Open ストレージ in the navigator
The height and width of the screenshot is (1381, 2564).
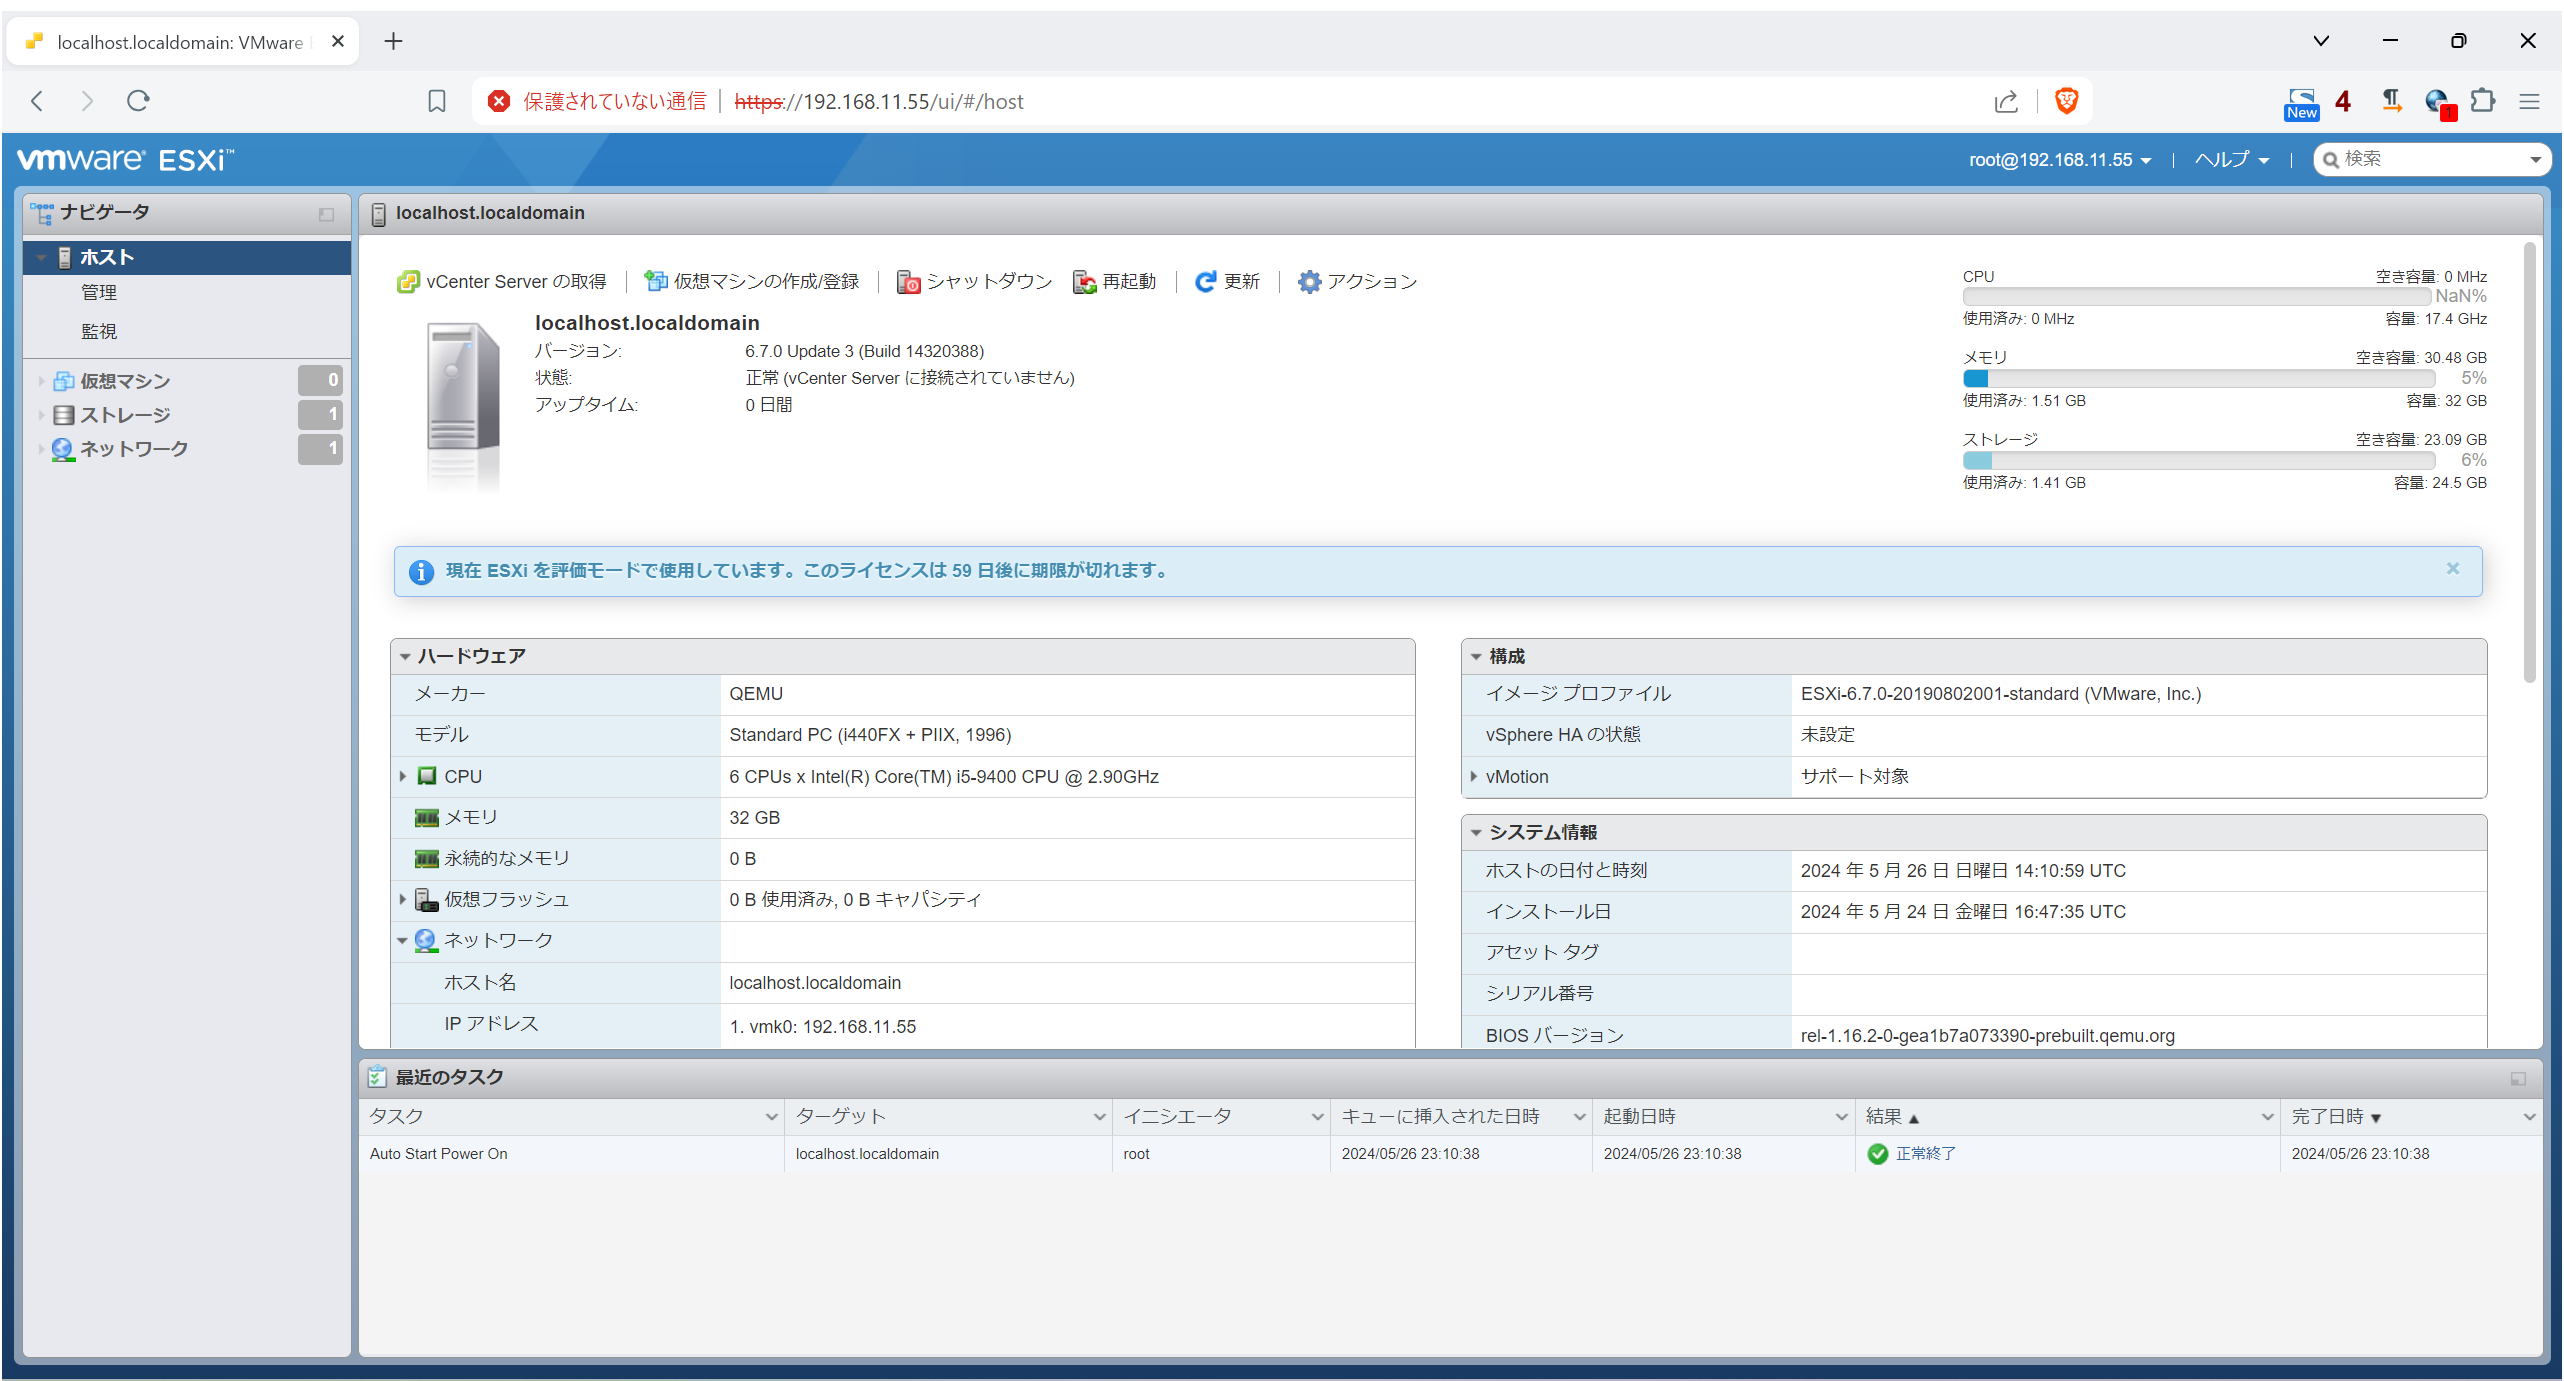tap(125, 415)
